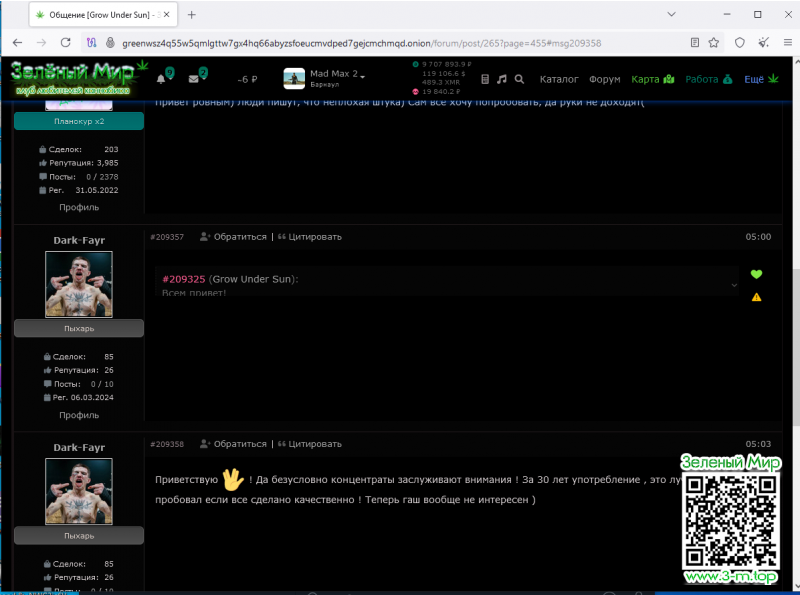
Task: Click the Dark-Fayr avatar in post #209357
Action: (x=78, y=284)
